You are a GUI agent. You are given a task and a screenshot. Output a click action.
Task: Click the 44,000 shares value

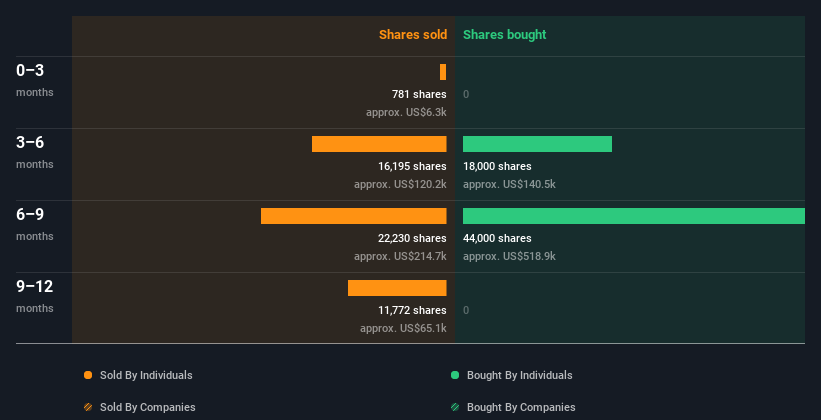(x=497, y=238)
